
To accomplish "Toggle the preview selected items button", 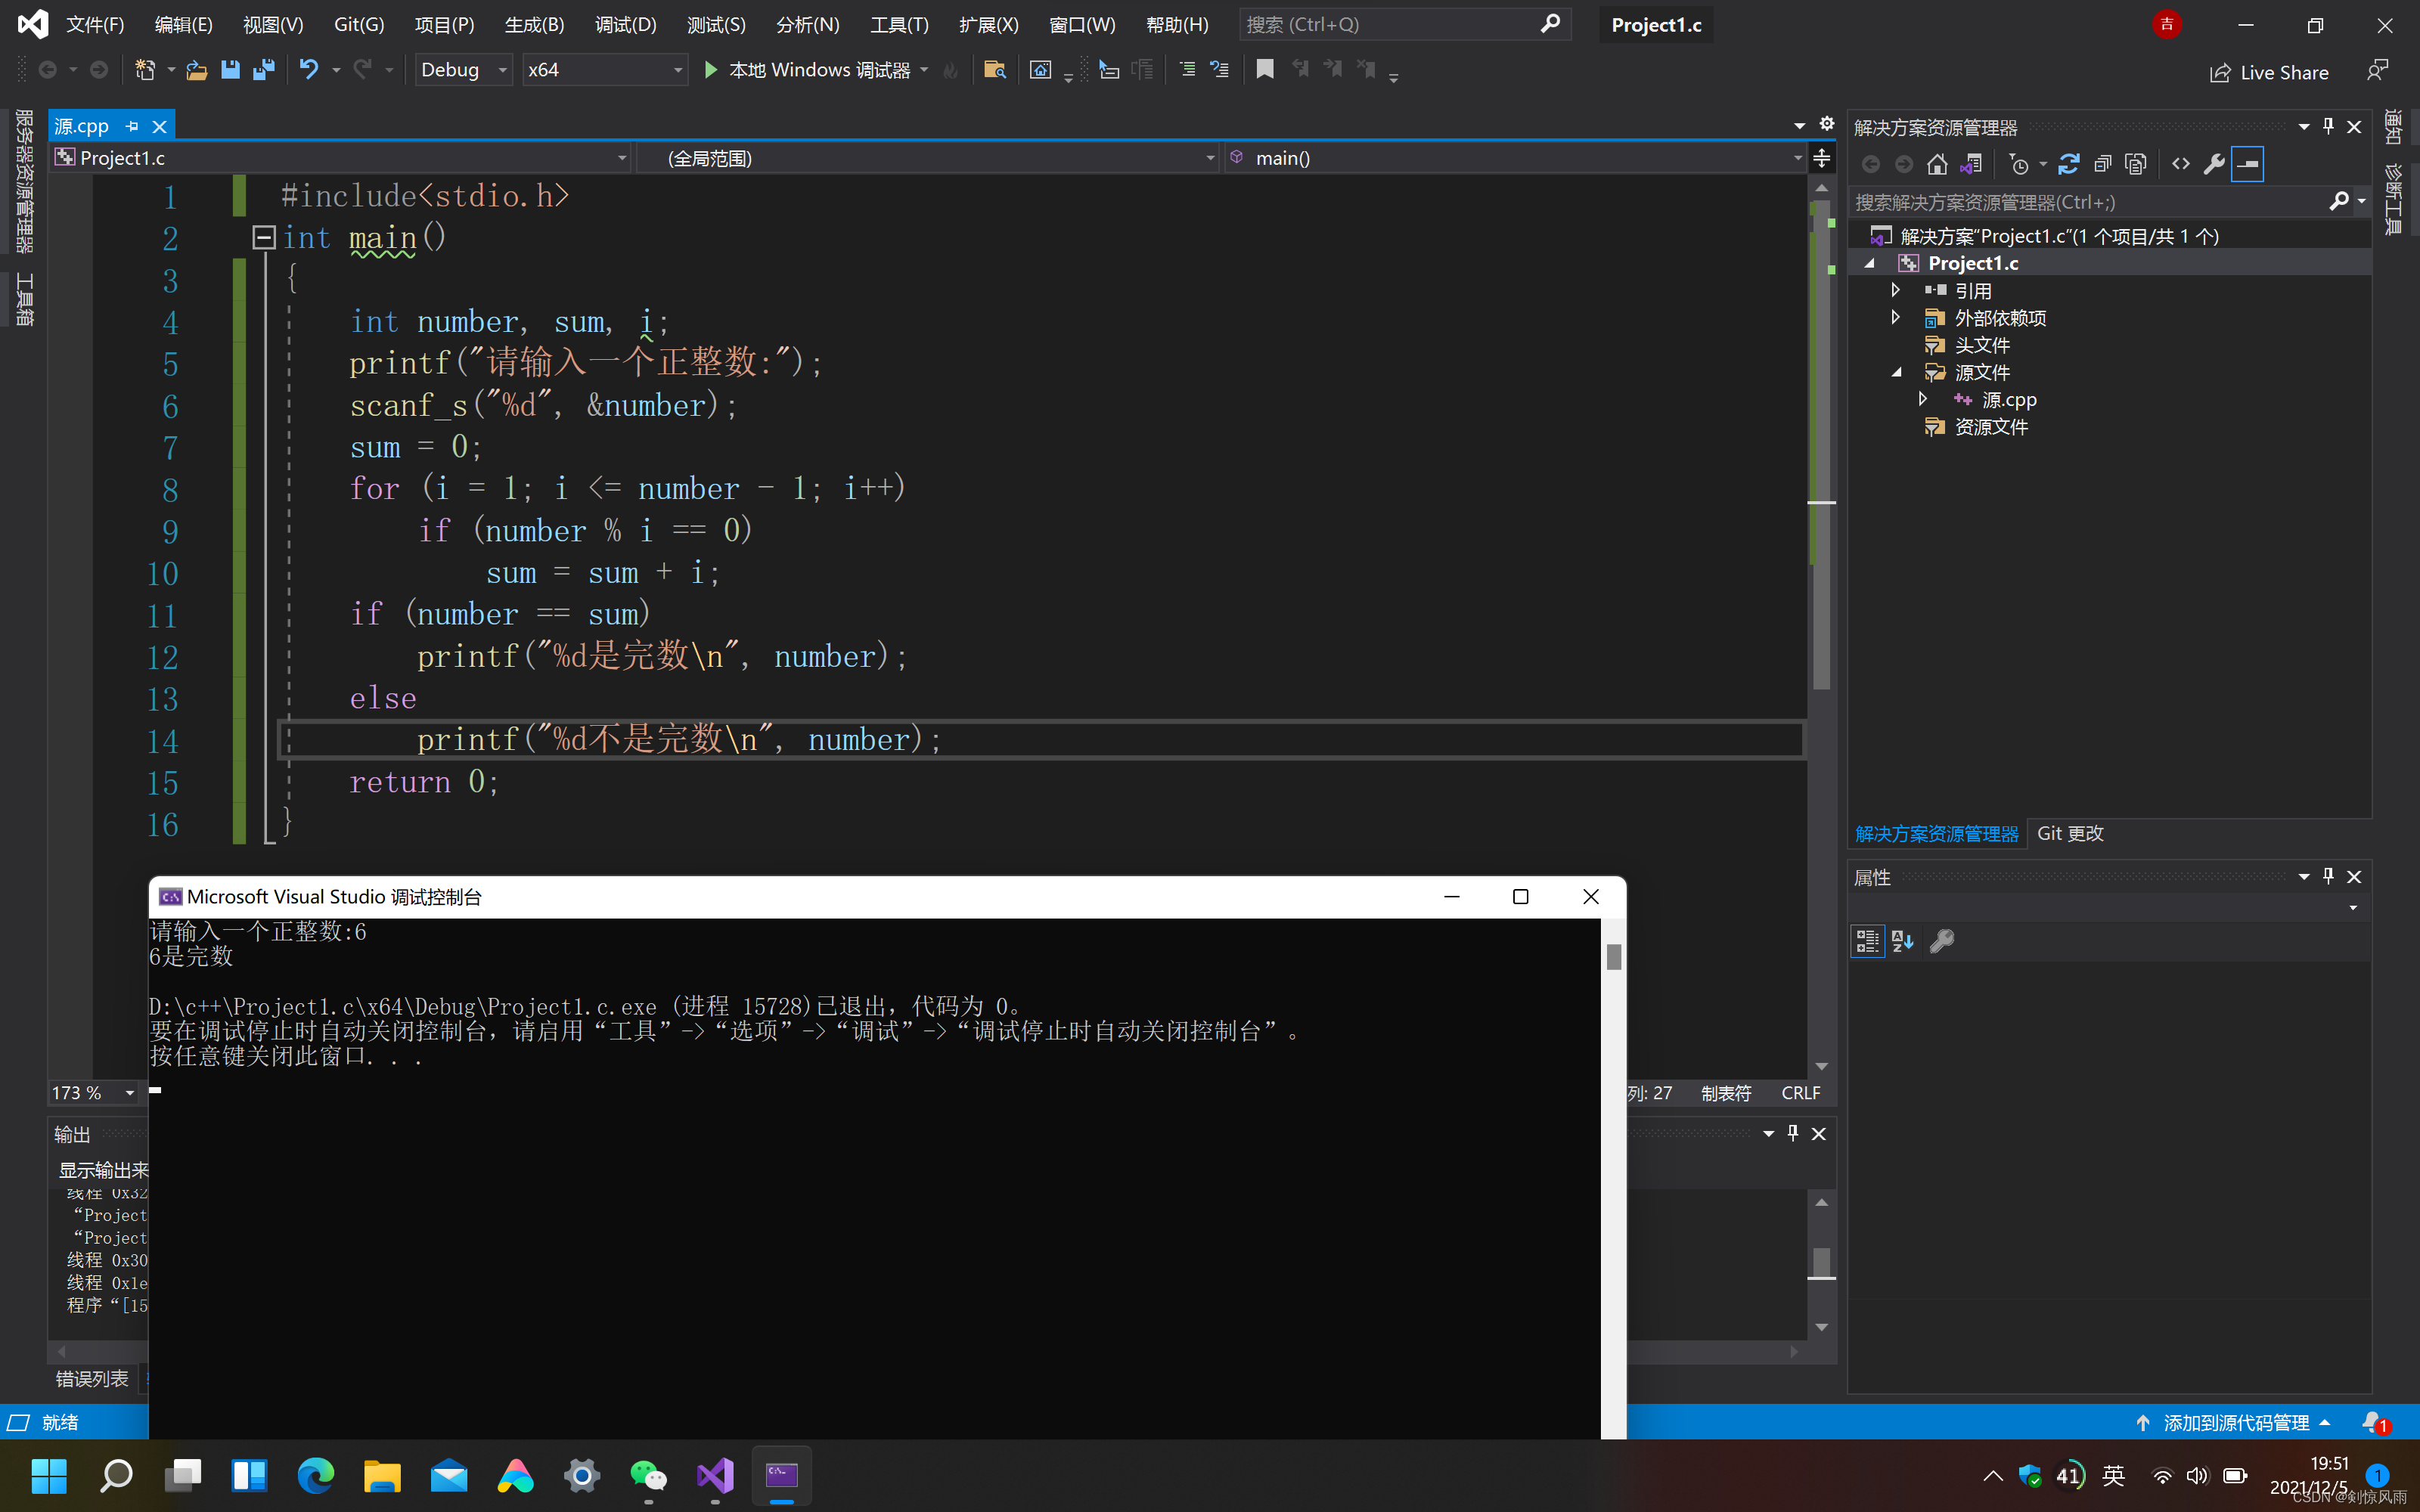I will point(2247,164).
